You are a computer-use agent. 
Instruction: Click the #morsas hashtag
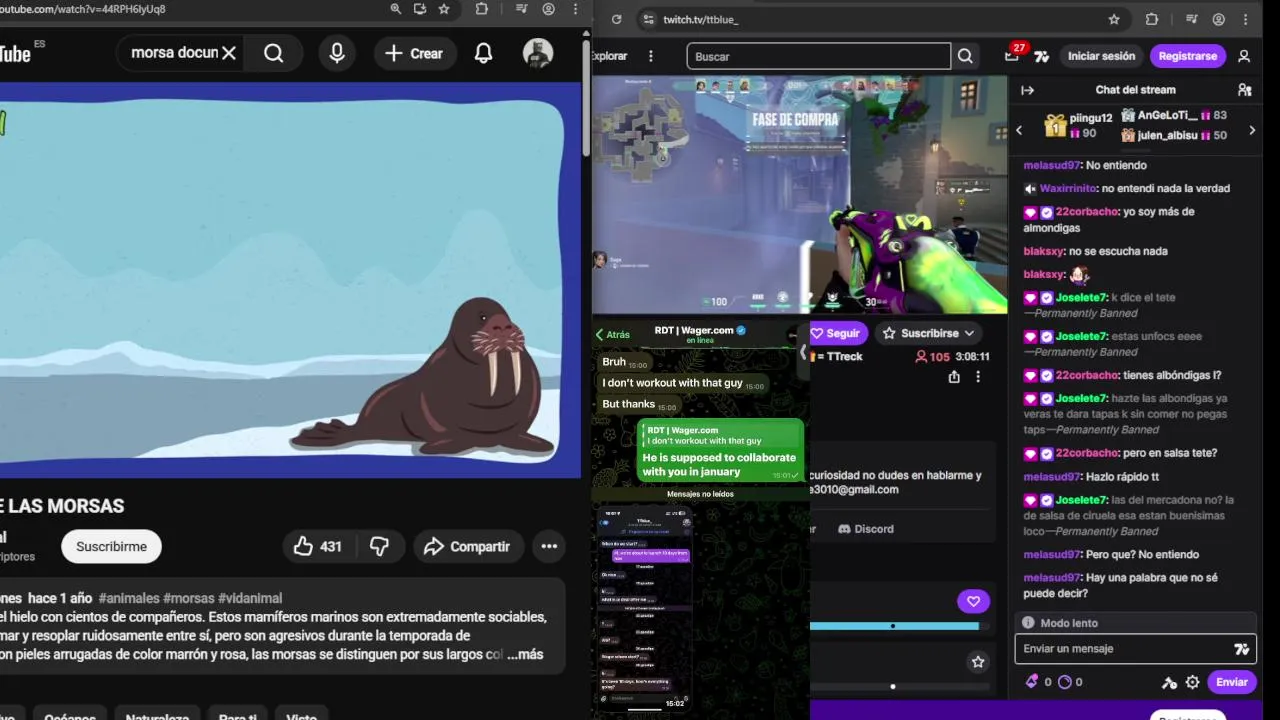(188, 598)
